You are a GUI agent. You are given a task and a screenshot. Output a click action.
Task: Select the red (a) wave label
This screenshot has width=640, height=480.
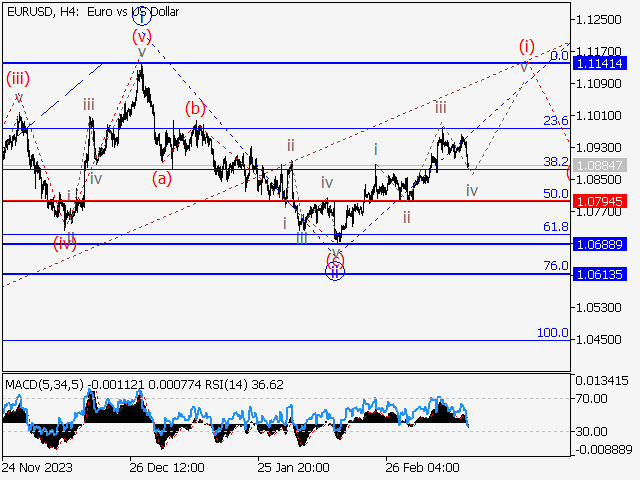click(160, 179)
